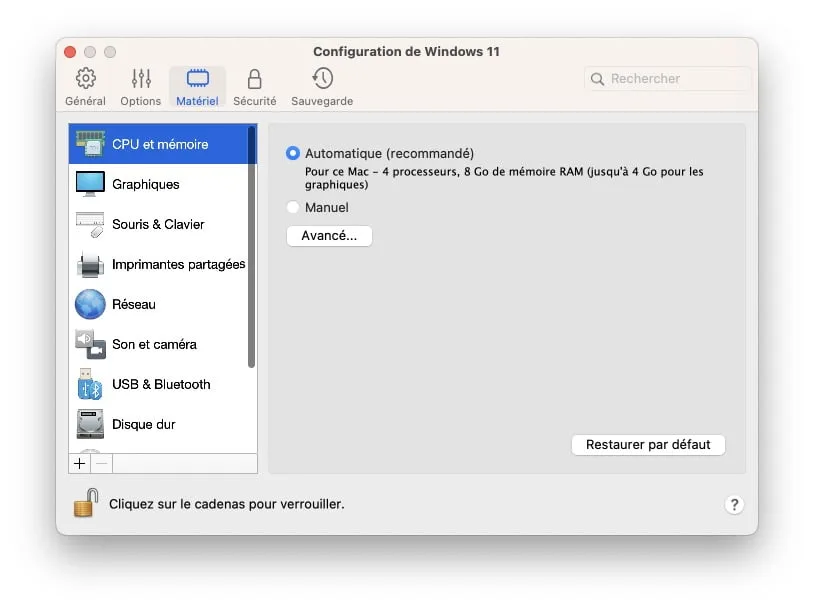Select the Automatique (recommandé) radio button
The height and width of the screenshot is (609, 814).
click(293, 153)
